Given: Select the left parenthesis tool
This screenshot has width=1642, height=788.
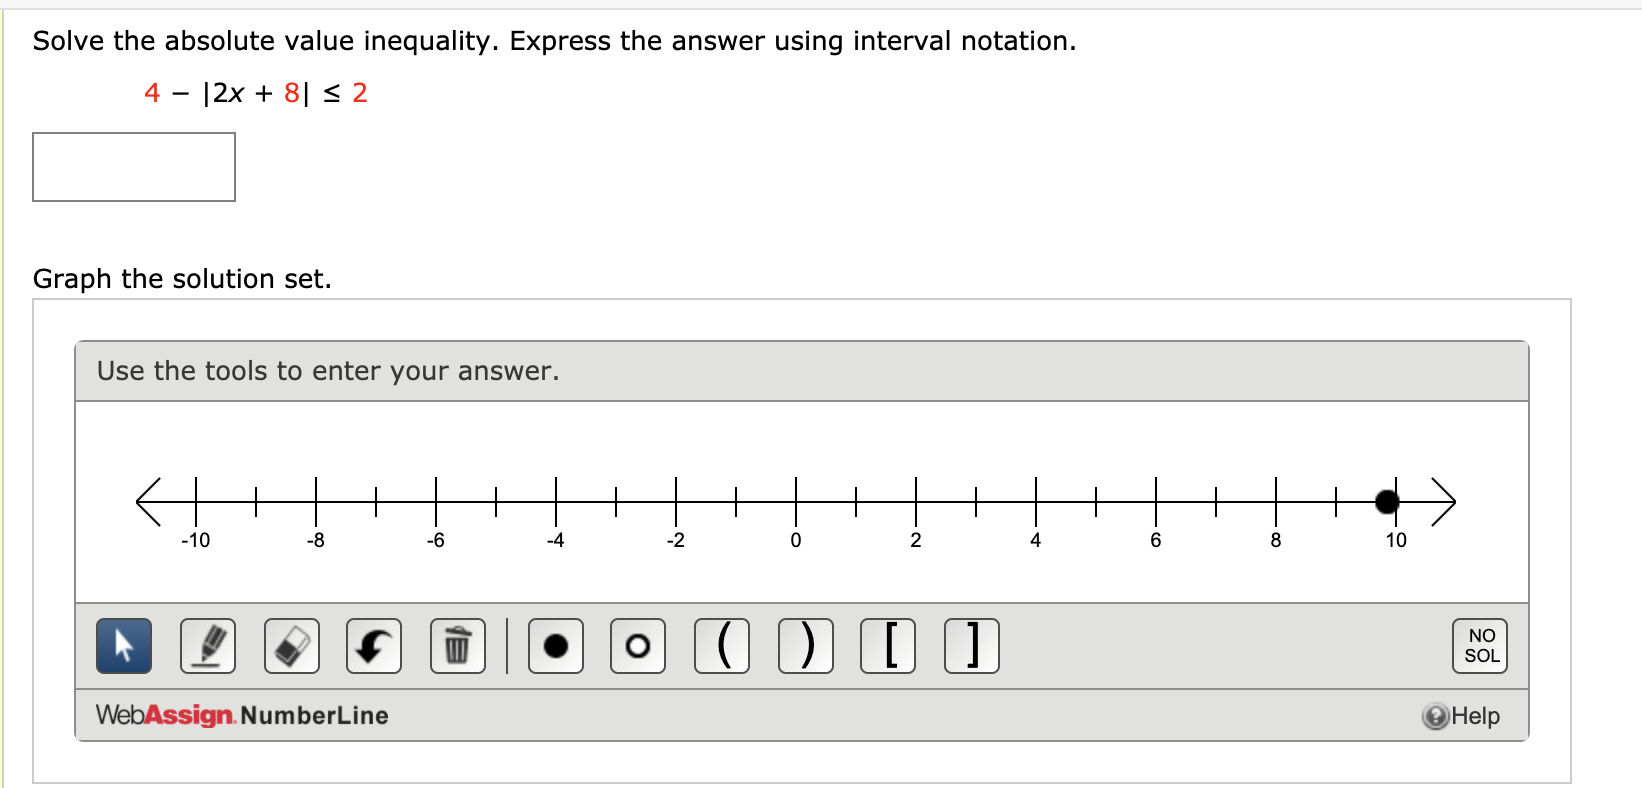Looking at the screenshot, I should pos(721,646).
